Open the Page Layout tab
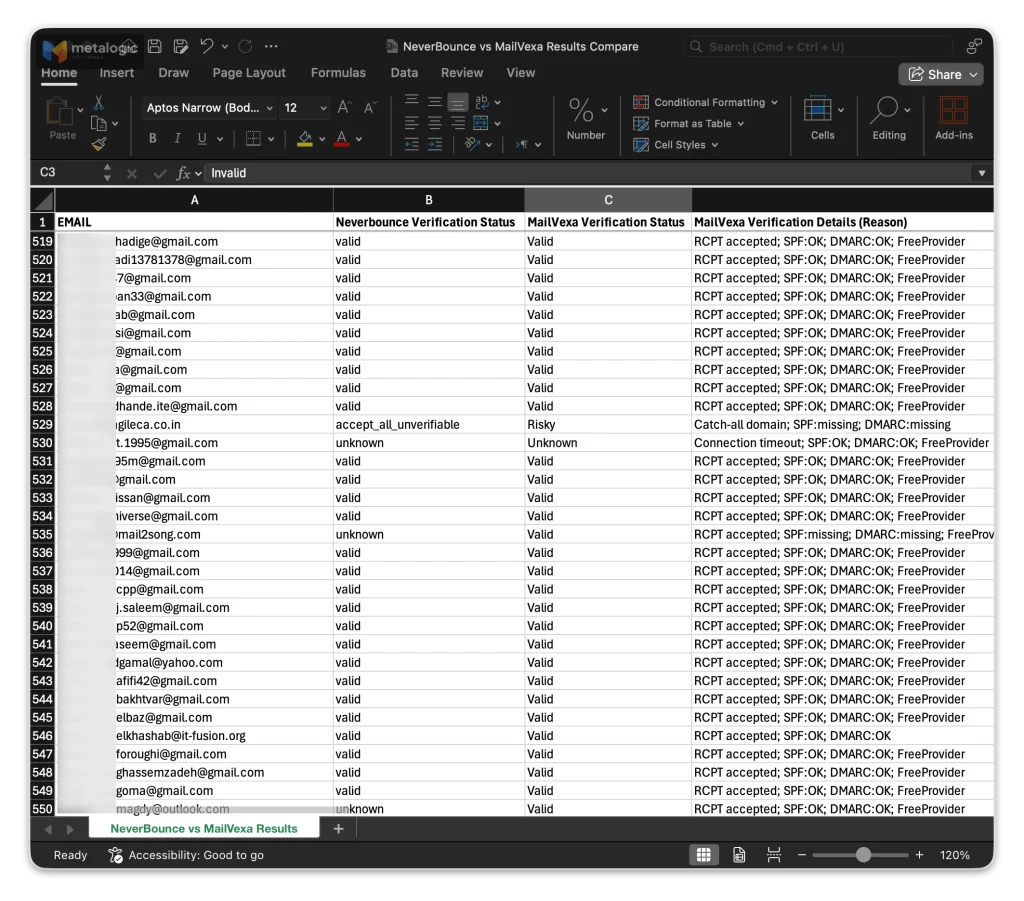Screen dimensions: 1024x901 coord(249,73)
